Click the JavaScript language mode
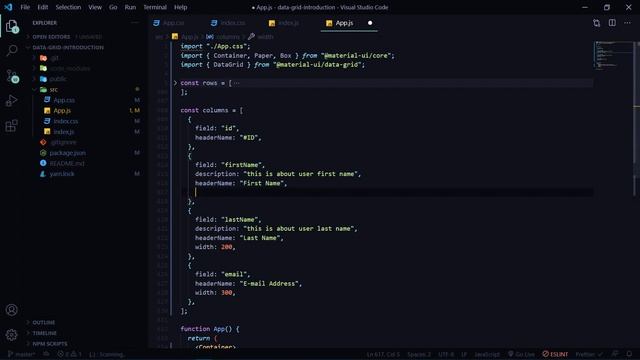640x360 pixels. pyautogui.click(x=487, y=354)
